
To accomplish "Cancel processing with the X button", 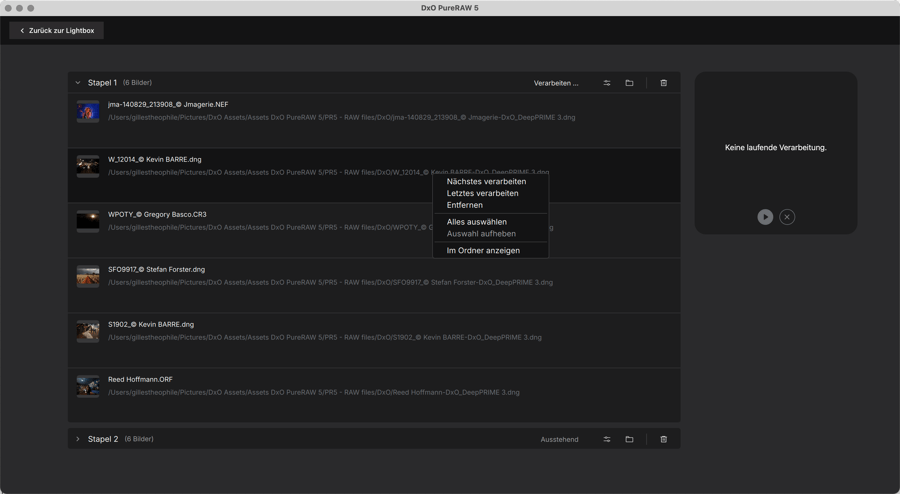I will click(787, 217).
